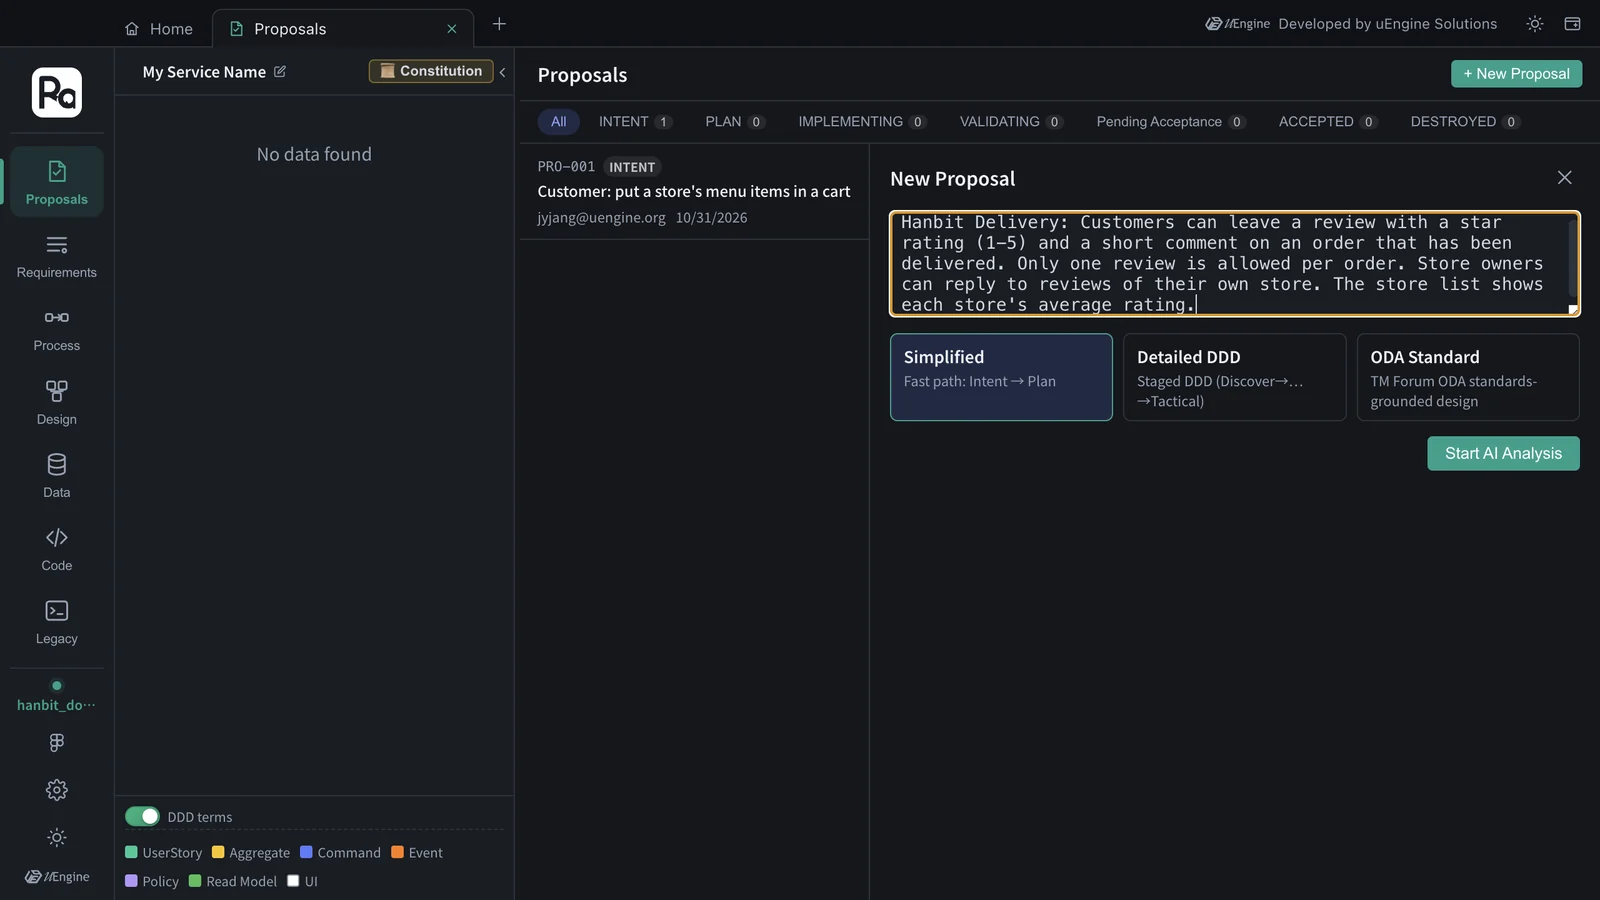Open the Design sidebar section
1600x900 pixels.
[57, 402]
